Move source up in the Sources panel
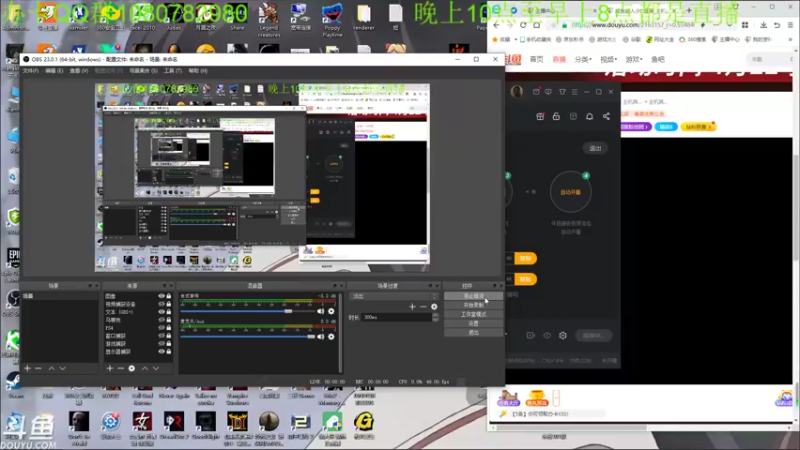This screenshot has height=450, width=800. (x=145, y=368)
